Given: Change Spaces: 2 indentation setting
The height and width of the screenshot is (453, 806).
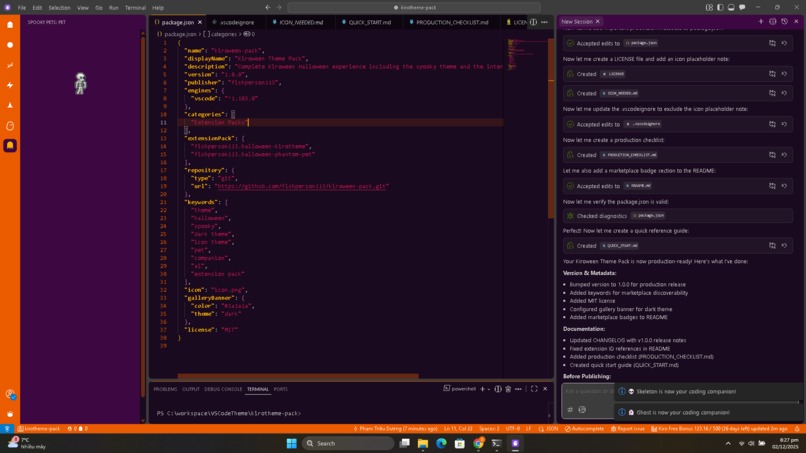Looking at the screenshot, I should click(x=489, y=428).
